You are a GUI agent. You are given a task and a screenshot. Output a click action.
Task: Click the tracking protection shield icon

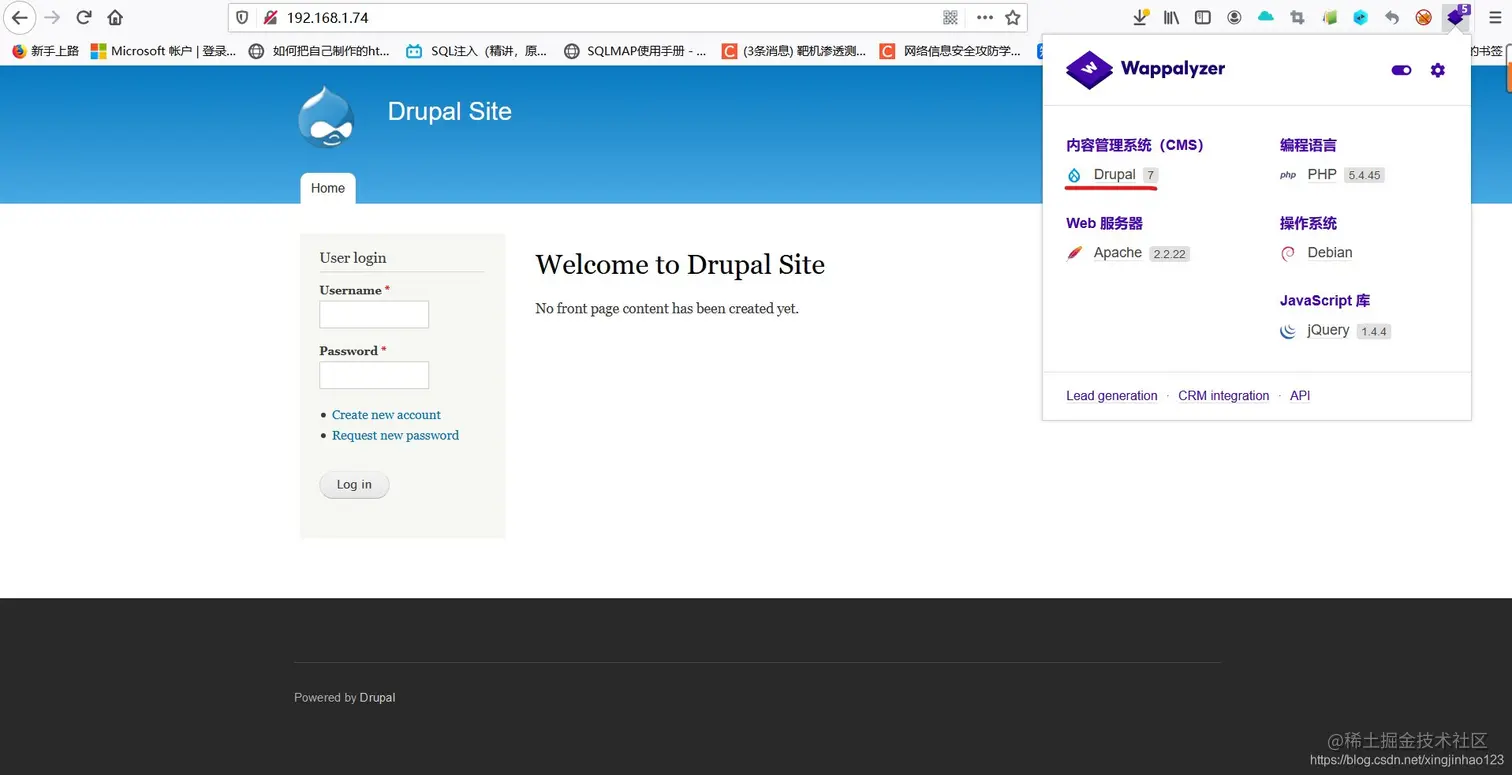(x=242, y=18)
